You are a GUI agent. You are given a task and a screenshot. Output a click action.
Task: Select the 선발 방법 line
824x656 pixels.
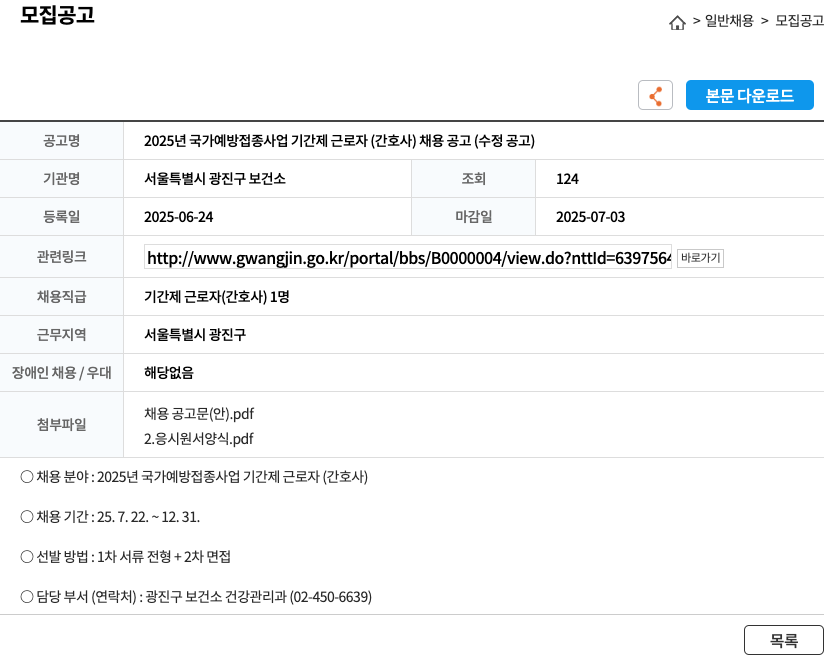click(125, 557)
